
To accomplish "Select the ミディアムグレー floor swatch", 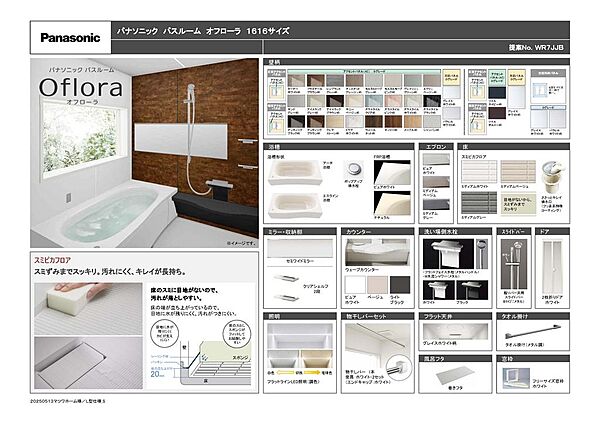I will pos(479,203).
